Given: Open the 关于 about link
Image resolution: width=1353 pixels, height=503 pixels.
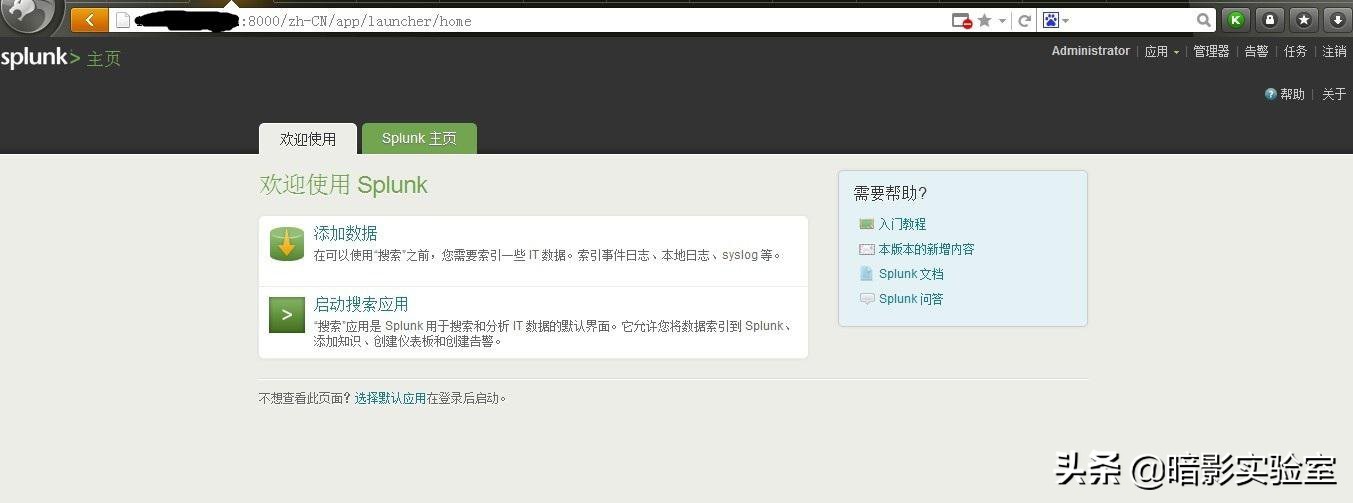Looking at the screenshot, I should (1334, 94).
